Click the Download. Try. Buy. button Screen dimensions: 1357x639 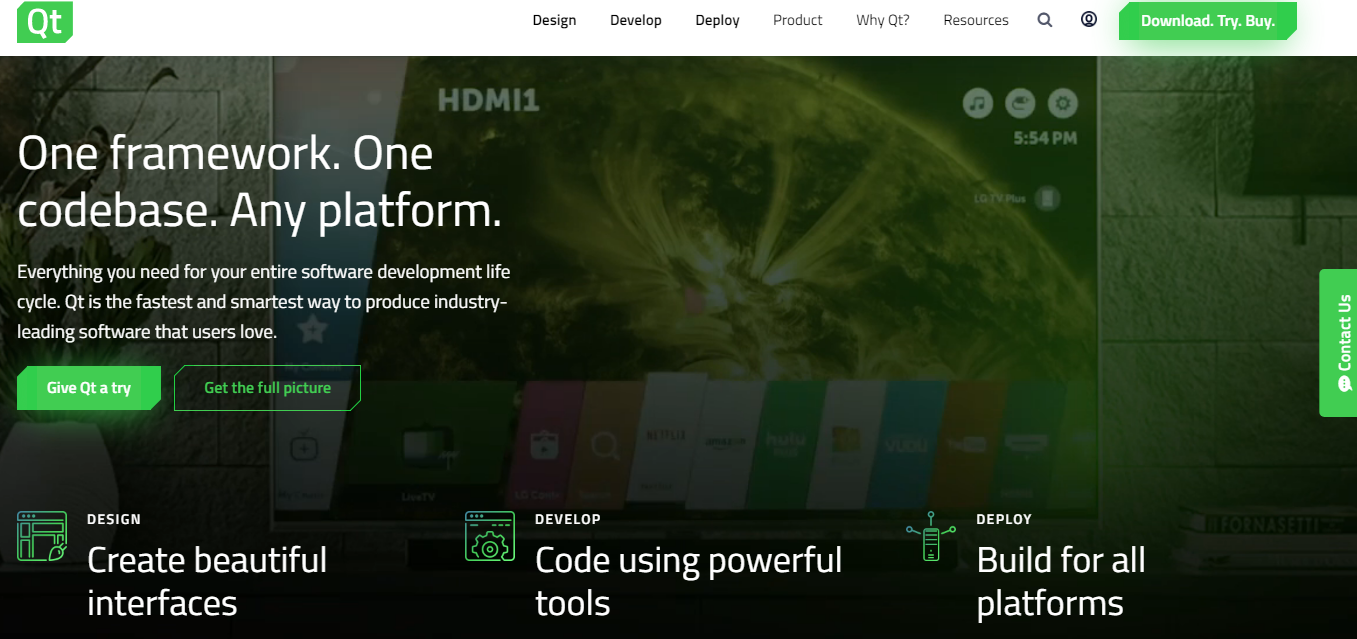(1208, 21)
